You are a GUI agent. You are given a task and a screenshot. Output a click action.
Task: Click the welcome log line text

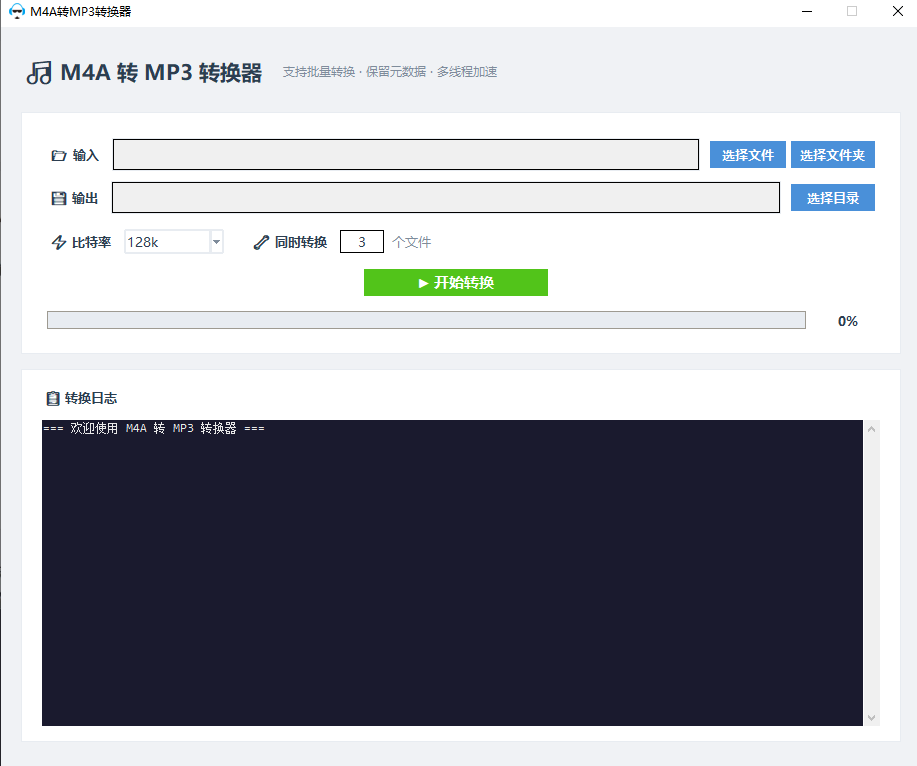point(154,429)
